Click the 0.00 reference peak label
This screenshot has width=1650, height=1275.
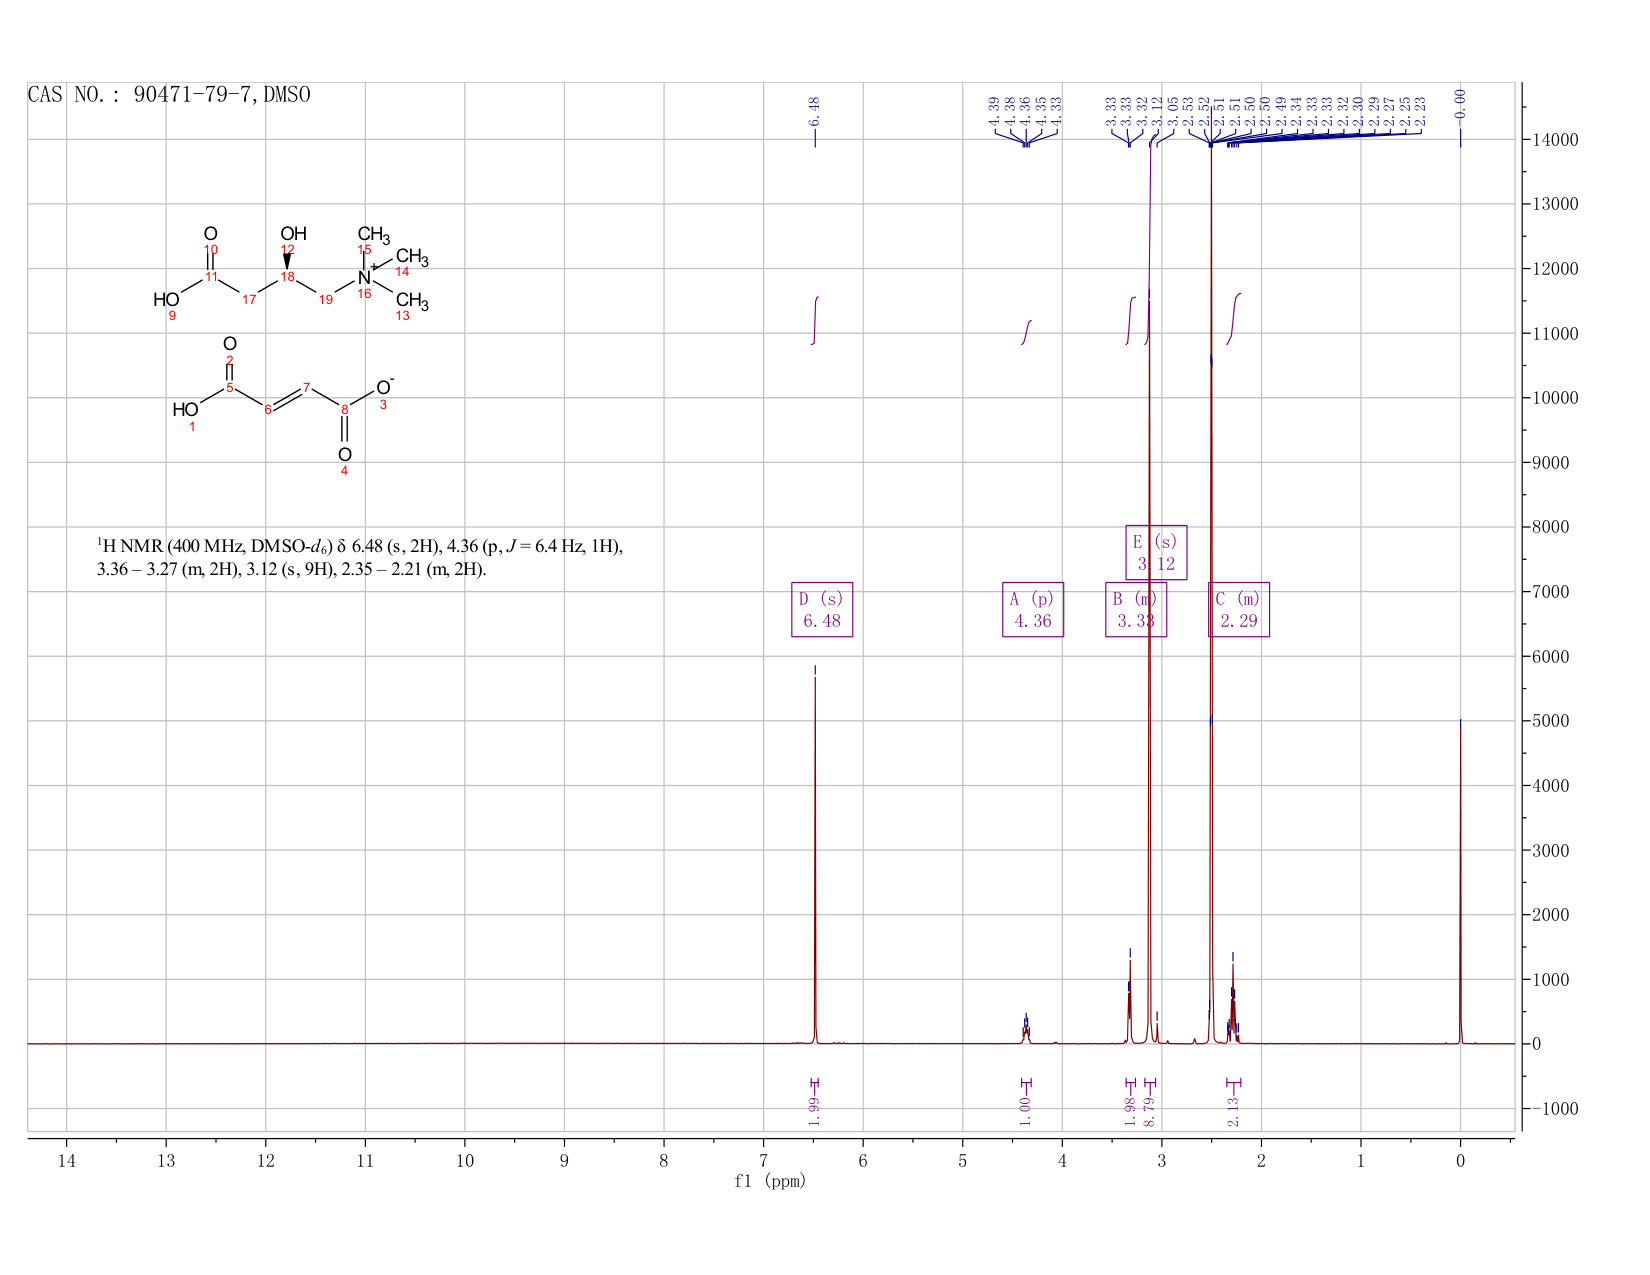tap(1460, 104)
